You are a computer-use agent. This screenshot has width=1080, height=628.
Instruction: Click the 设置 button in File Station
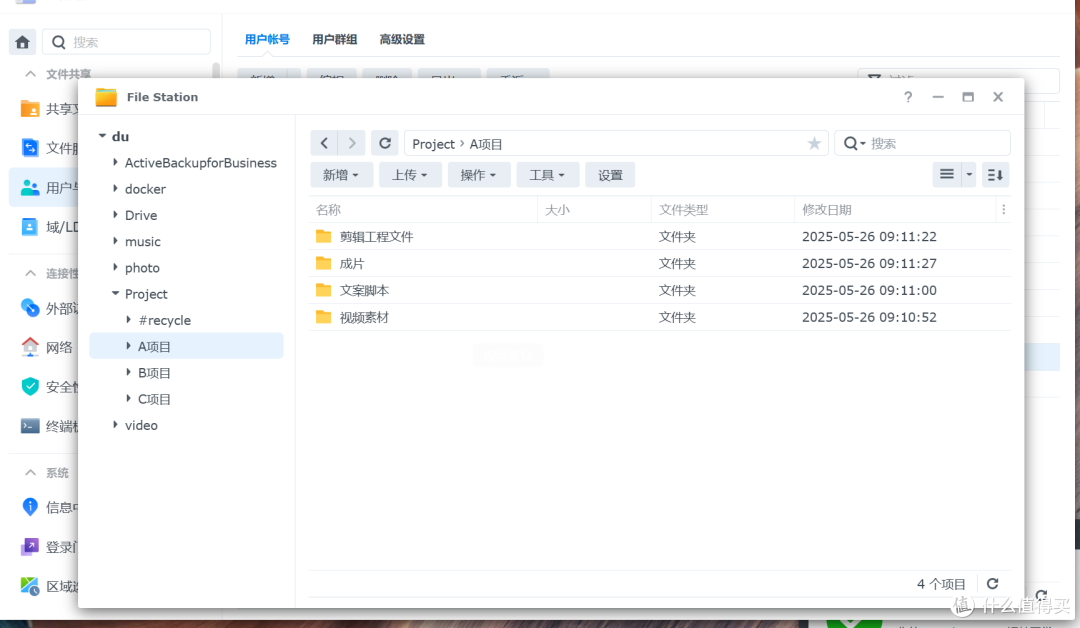tap(610, 175)
